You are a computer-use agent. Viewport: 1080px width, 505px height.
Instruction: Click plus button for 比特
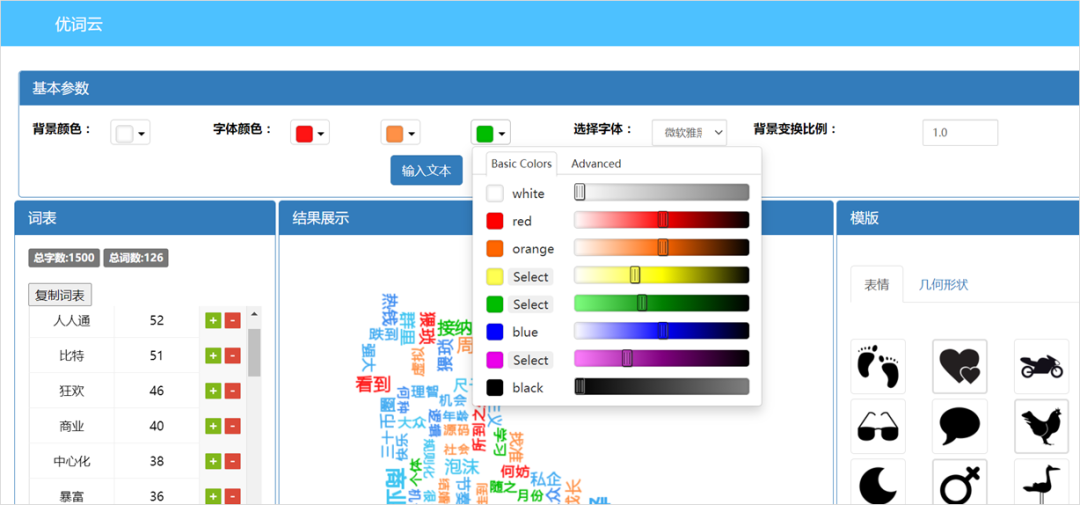pos(213,355)
